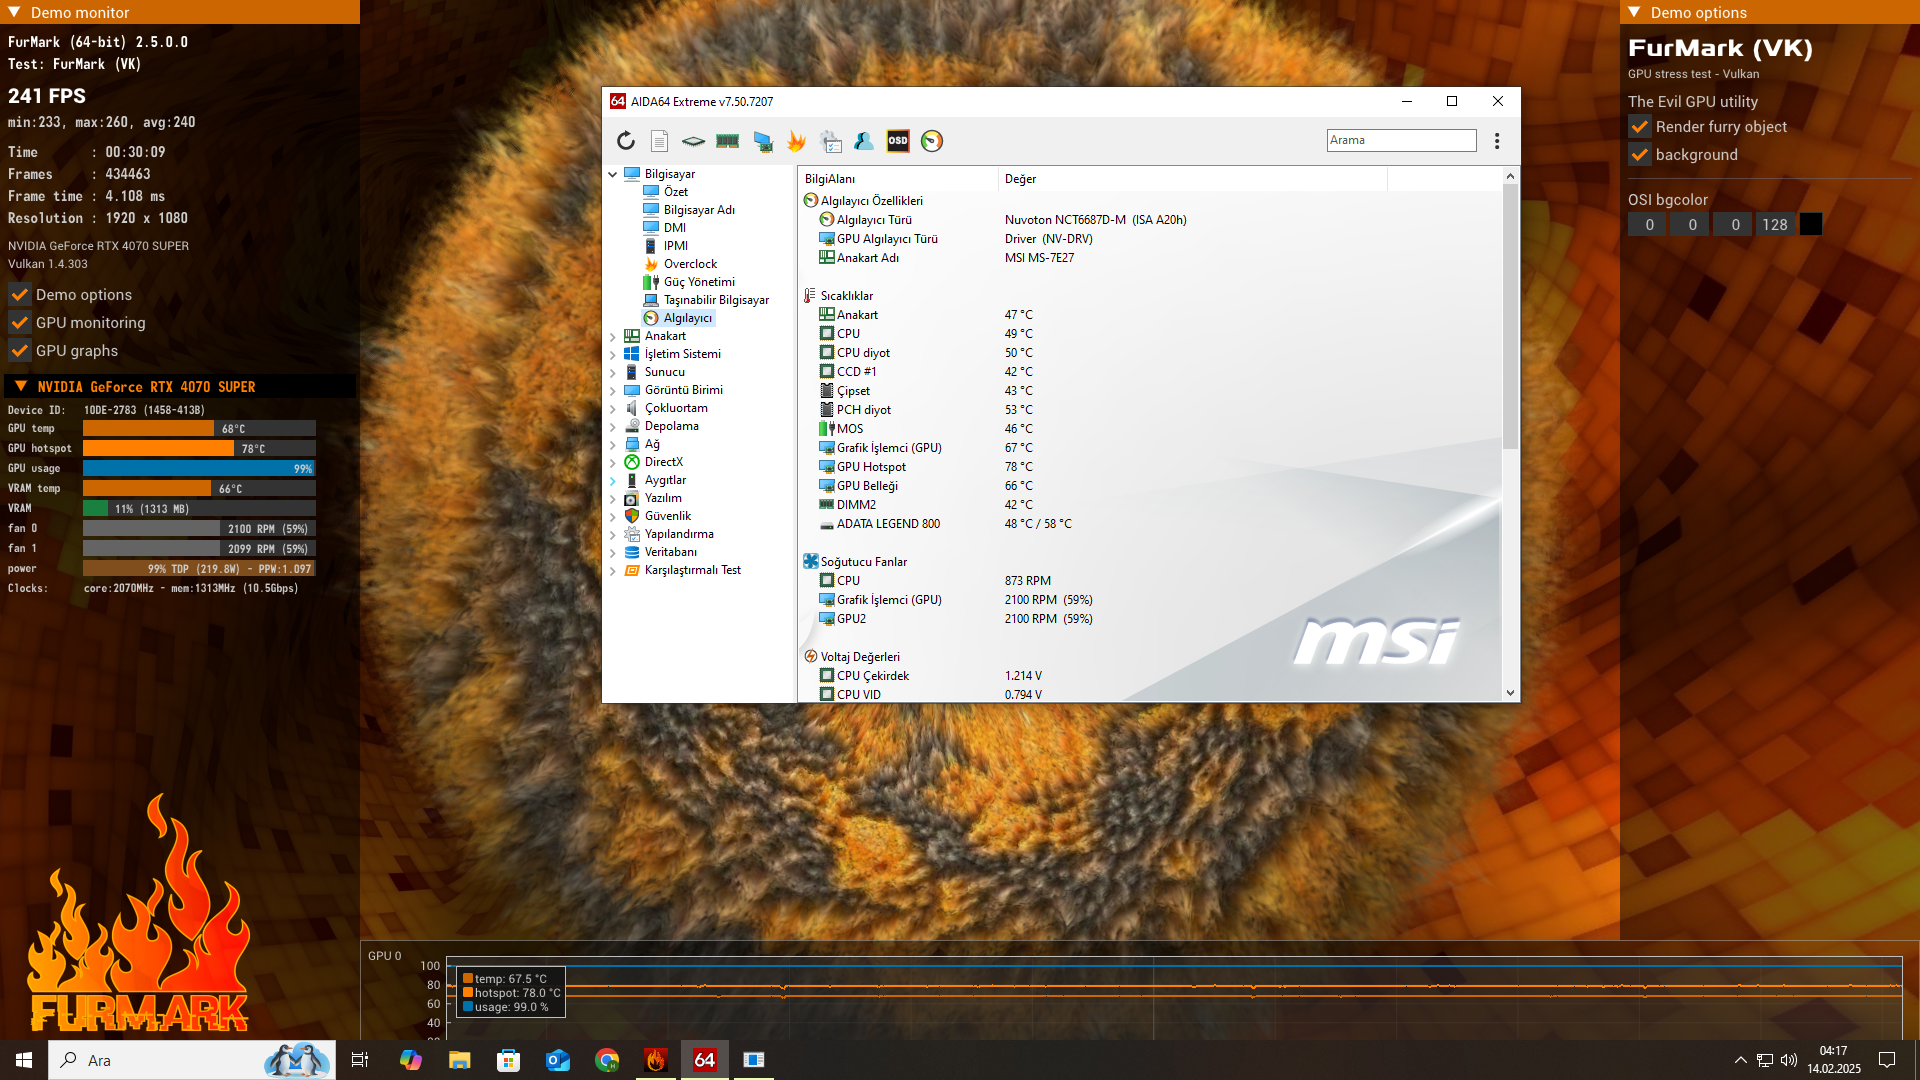Screen dimensions: 1920x1080
Task: Click the Arama search field
Action: (x=1401, y=140)
